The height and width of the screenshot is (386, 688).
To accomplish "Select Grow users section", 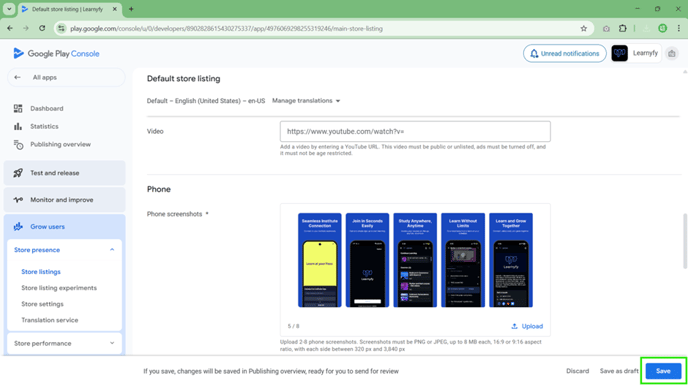I will click(64, 226).
